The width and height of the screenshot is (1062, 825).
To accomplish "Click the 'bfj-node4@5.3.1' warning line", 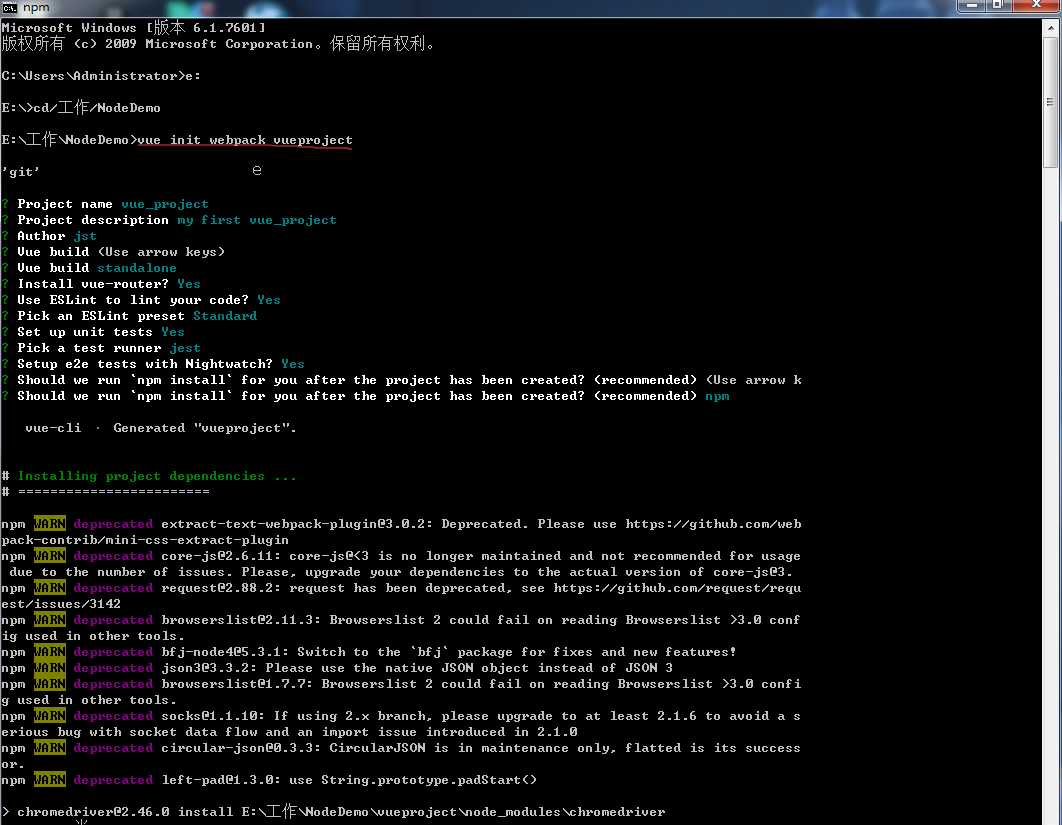I will (x=368, y=652).
